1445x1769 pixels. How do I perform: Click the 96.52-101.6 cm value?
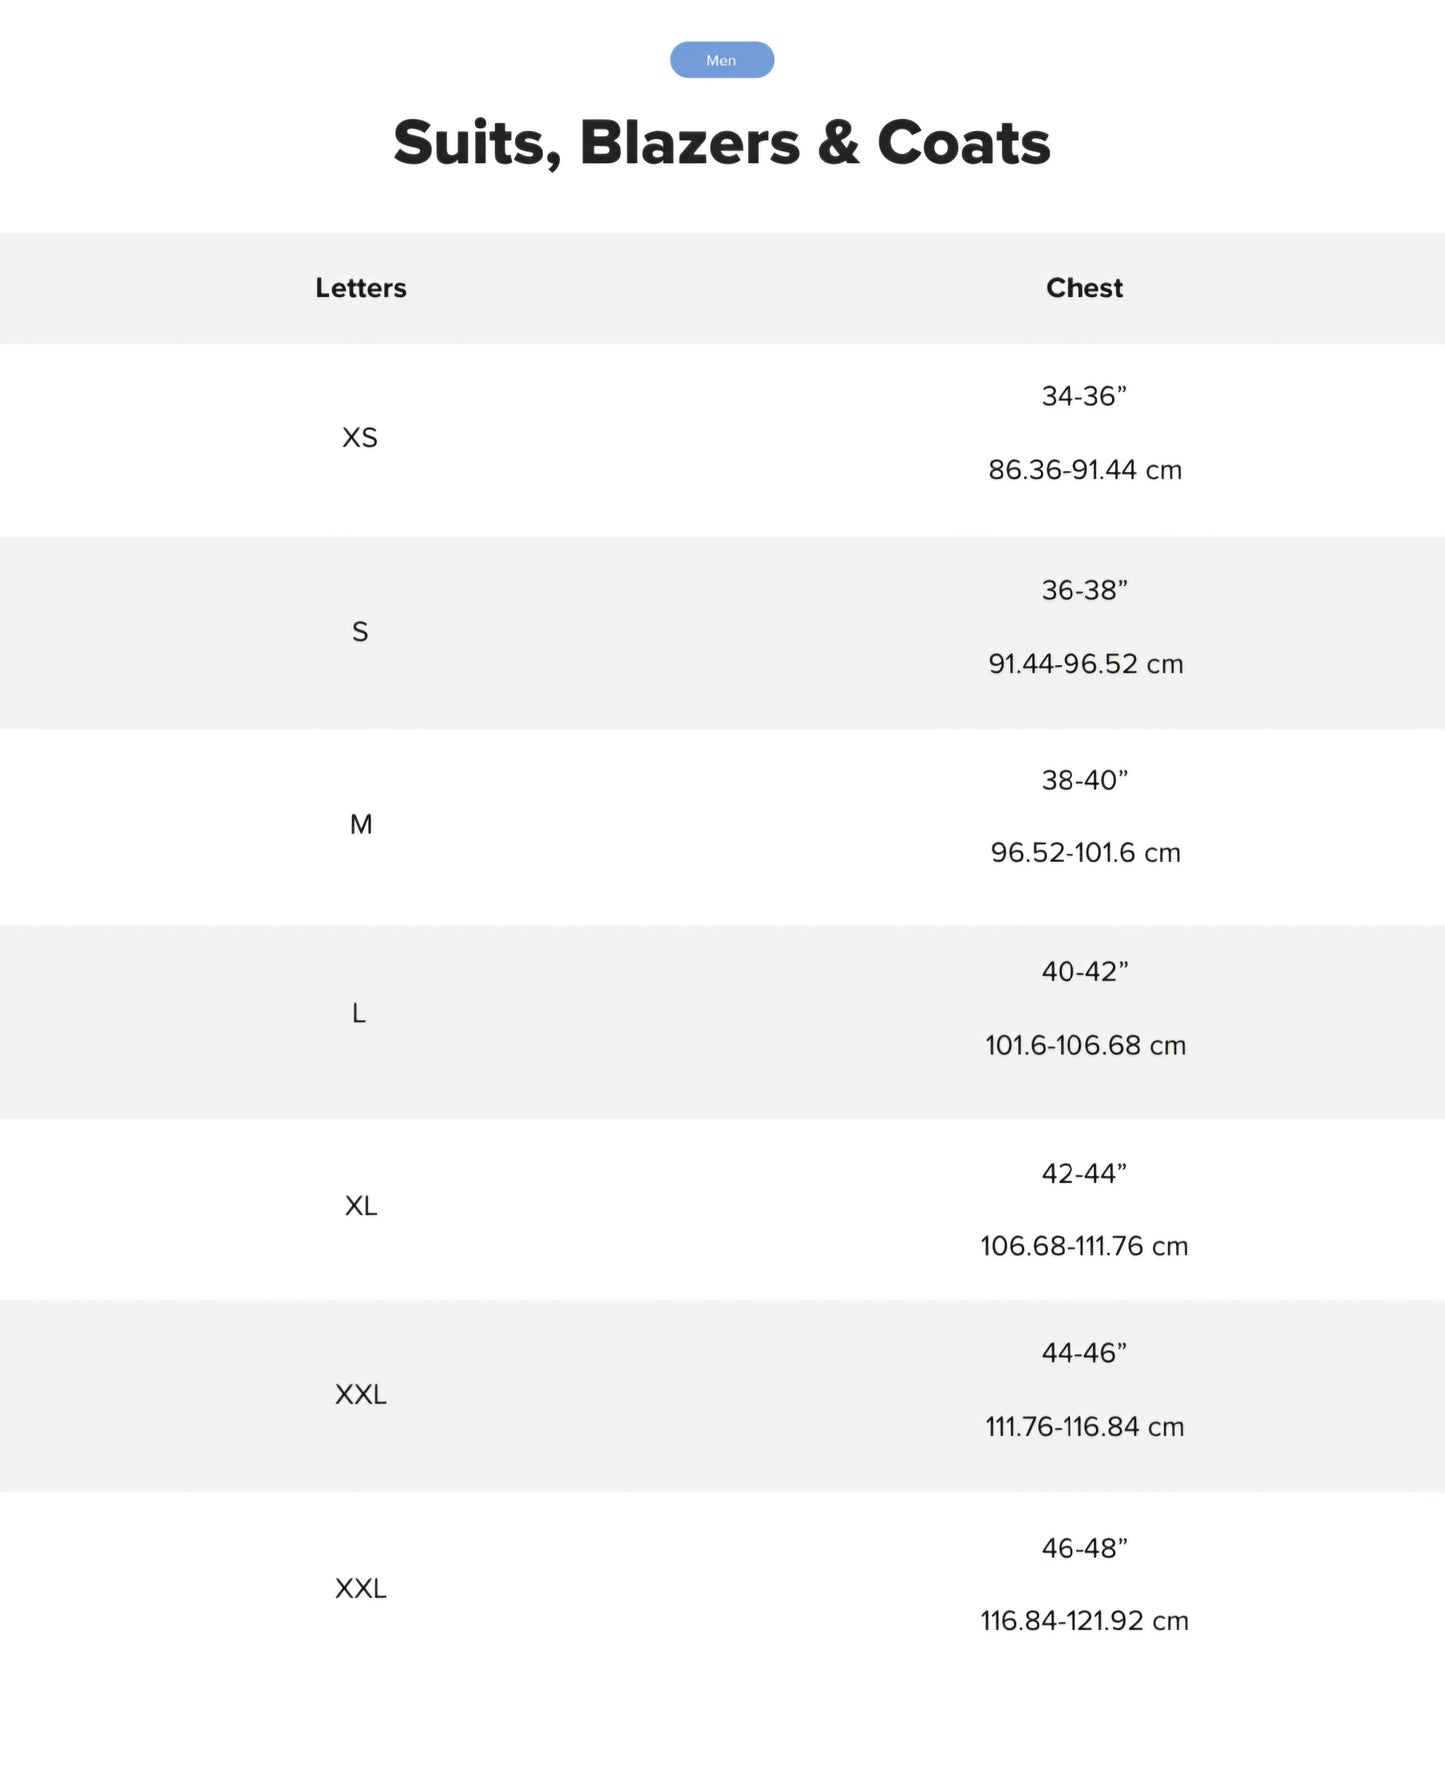pyautogui.click(x=1085, y=853)
